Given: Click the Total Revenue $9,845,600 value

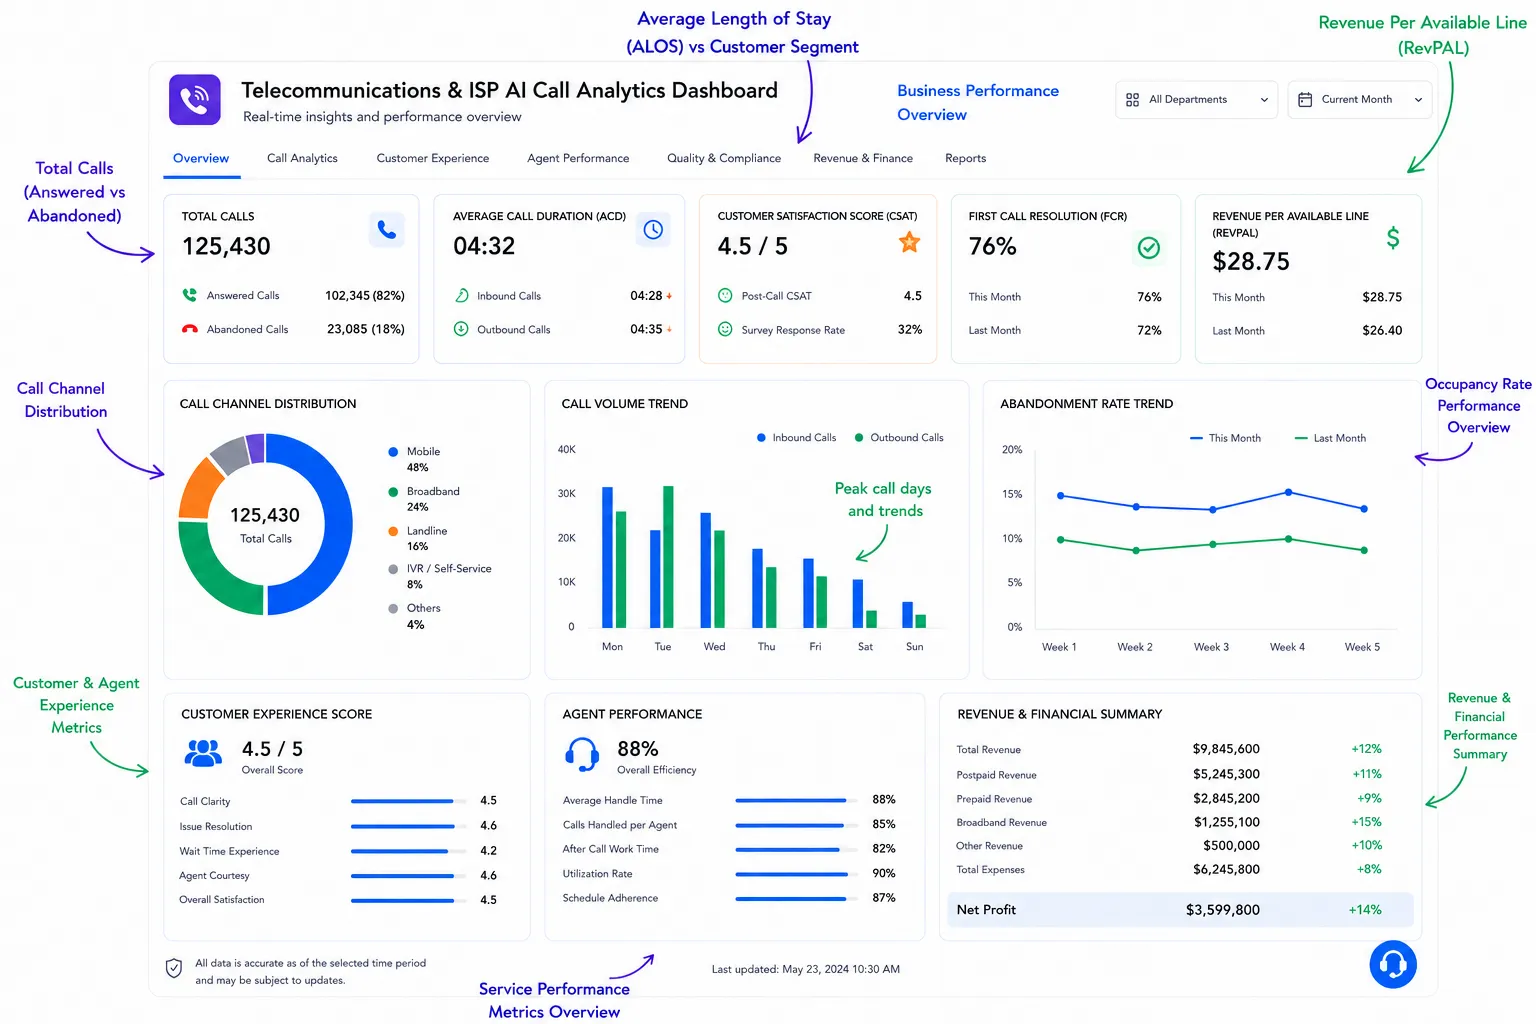Looking at the screenshot, I should pyautogui.click(x=1226, y=749).
